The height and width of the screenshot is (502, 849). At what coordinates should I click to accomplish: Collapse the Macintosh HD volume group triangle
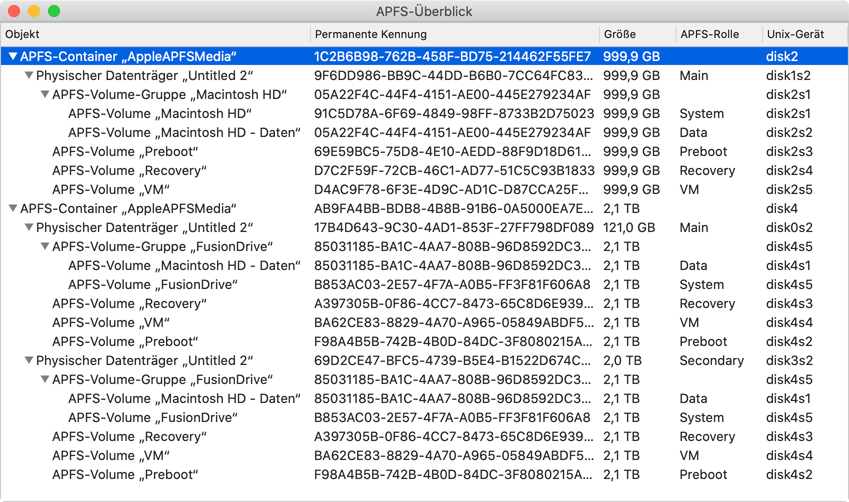pos(45,94)
